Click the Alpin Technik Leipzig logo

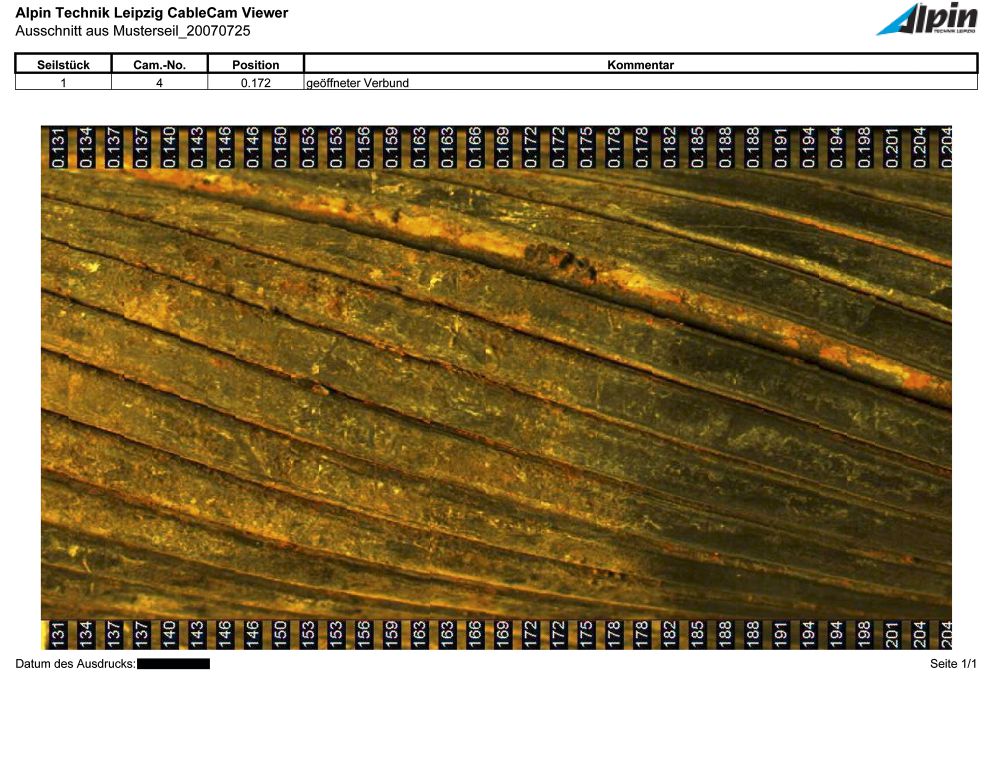click(927, 18)
